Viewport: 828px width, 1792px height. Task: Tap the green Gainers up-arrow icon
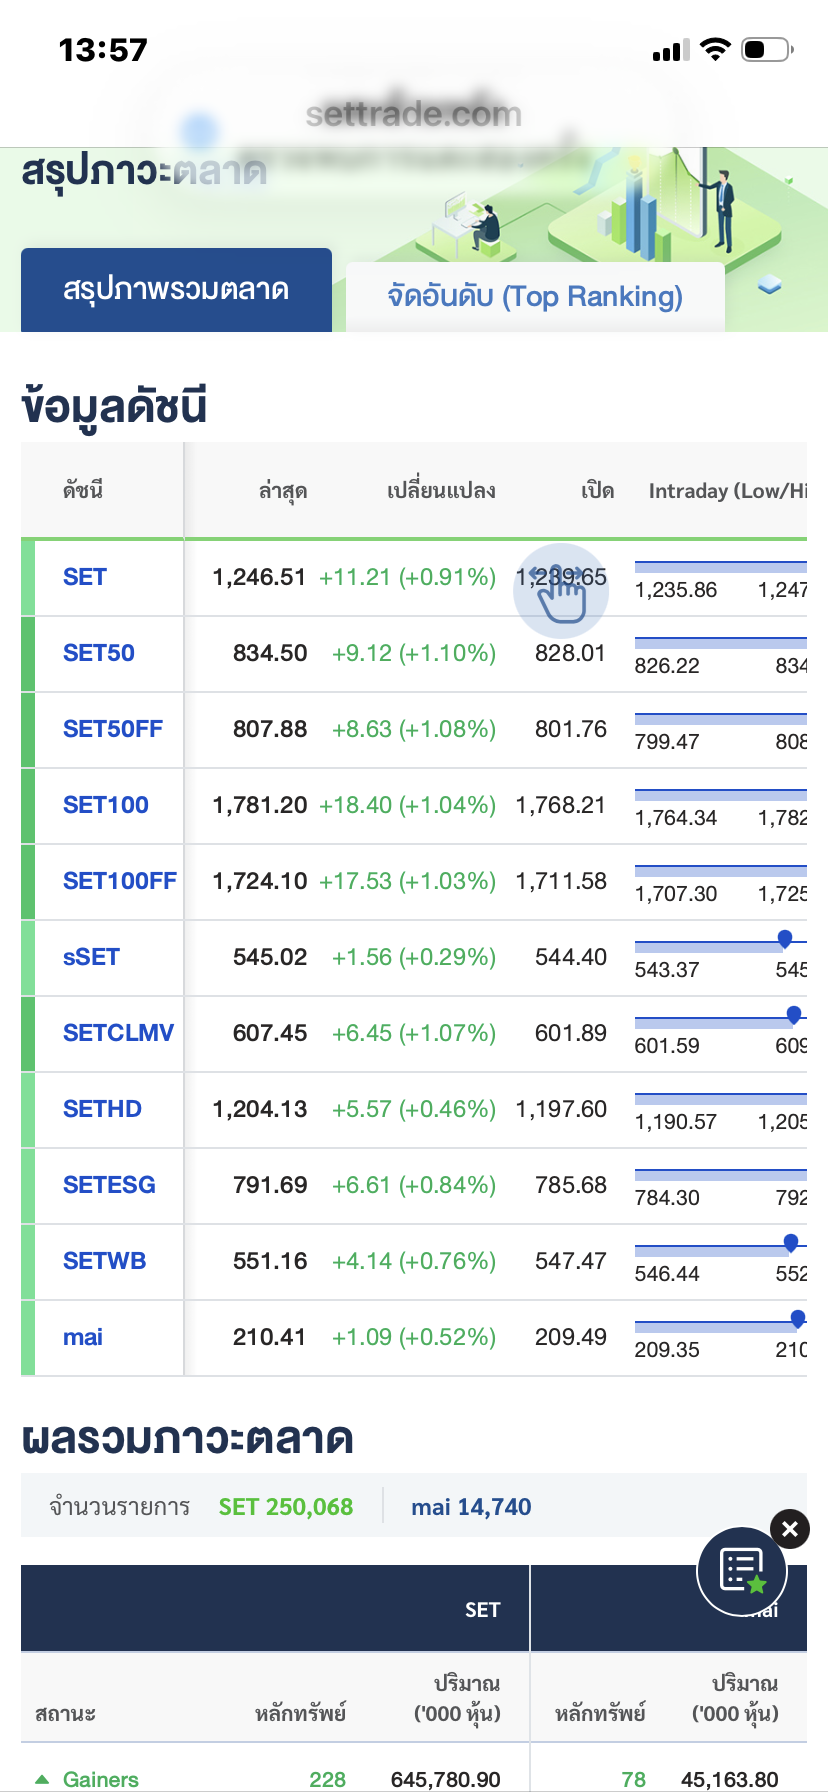pyautogui.click(x=42, y=1779)
